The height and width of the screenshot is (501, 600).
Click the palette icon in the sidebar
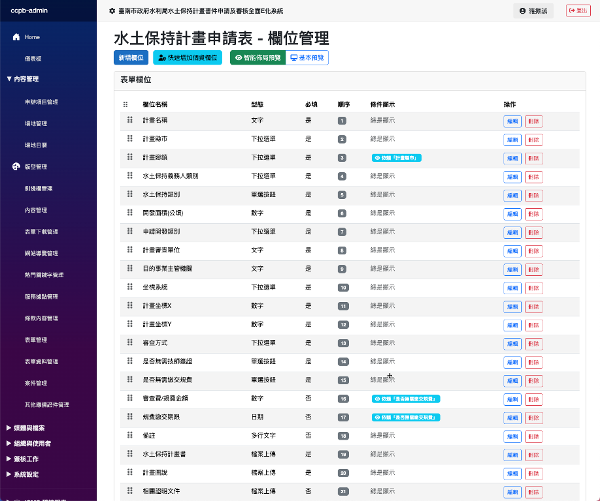pyautogui.click(x=16, y=167)
